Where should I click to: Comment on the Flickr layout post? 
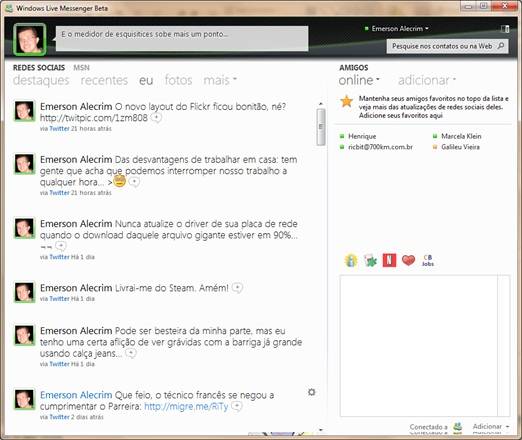156,117
